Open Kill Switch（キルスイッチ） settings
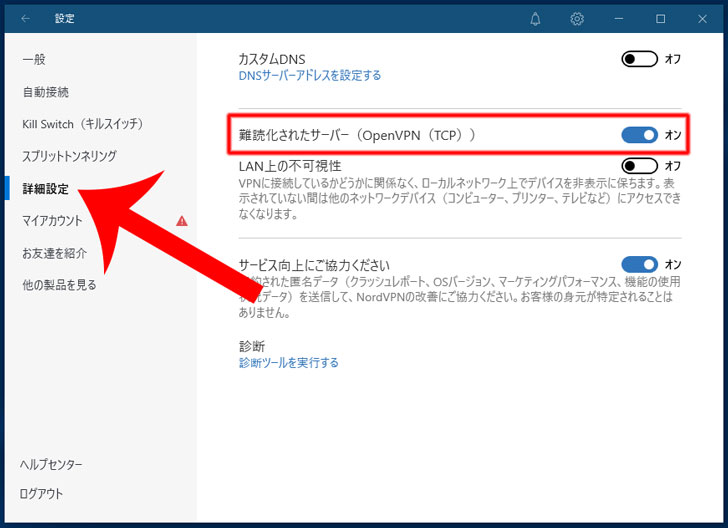This screenshot has width=728, height=528. click(x=82, y=124)
